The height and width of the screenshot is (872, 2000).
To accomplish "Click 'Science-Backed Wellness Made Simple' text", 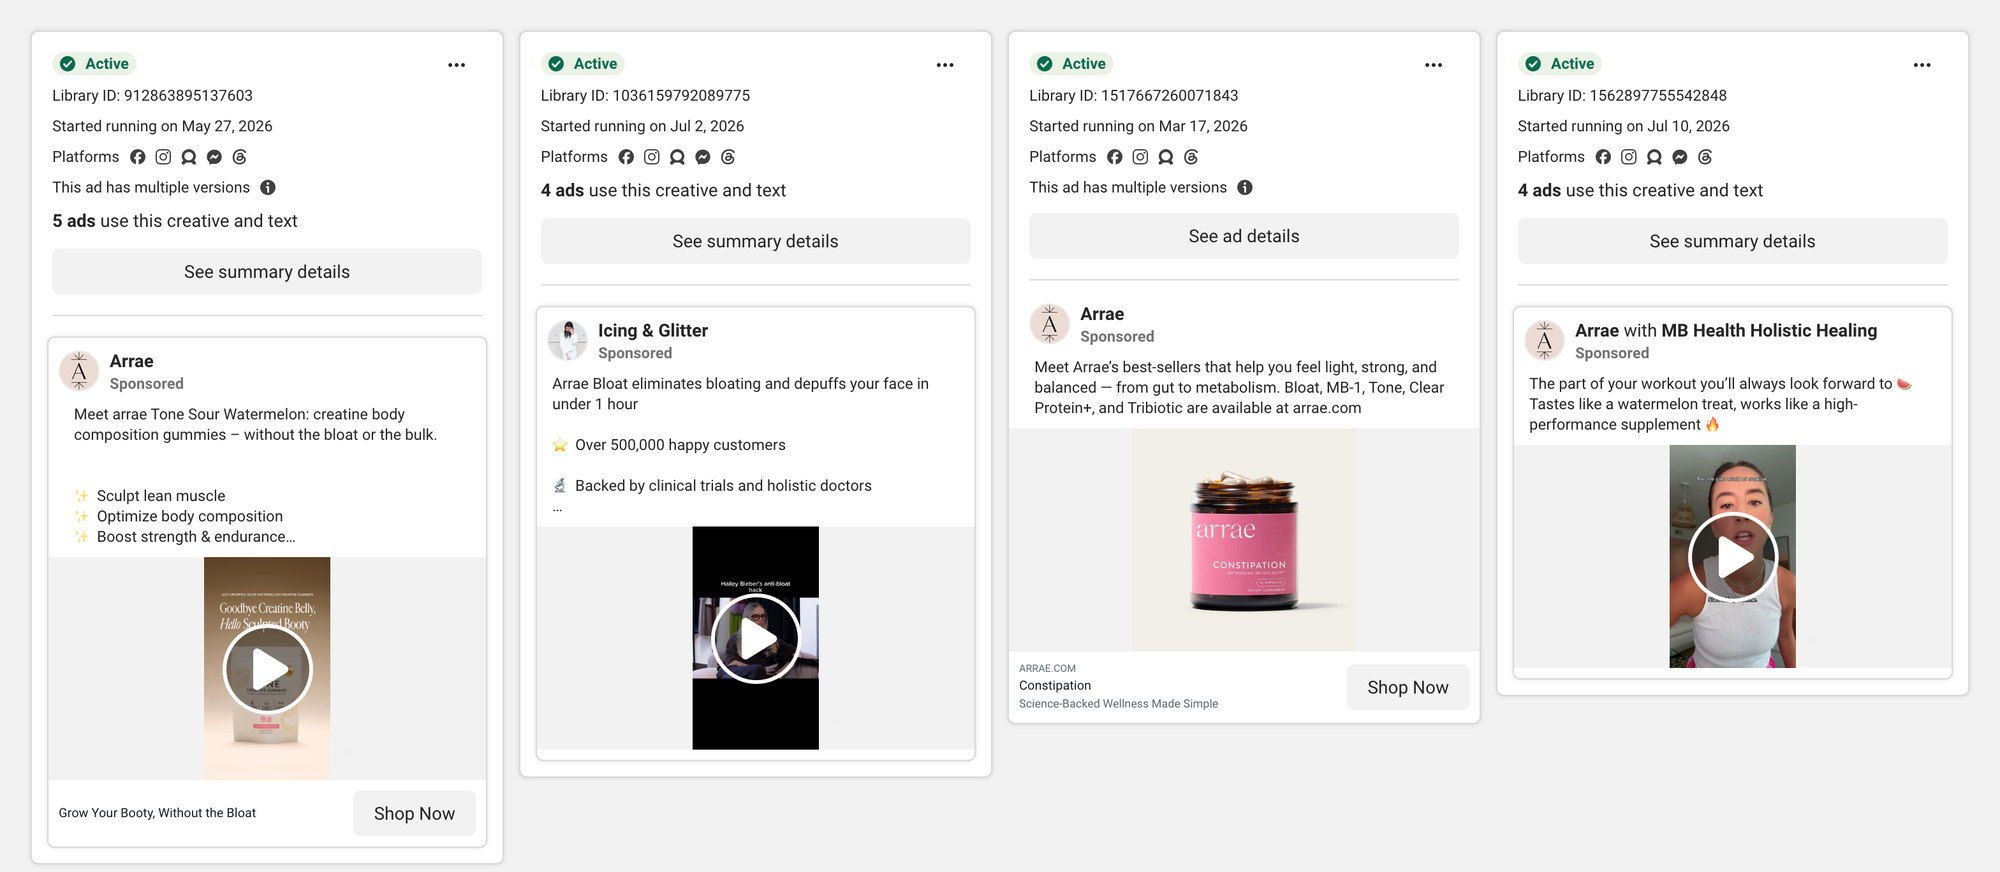I will (1118, 704).
